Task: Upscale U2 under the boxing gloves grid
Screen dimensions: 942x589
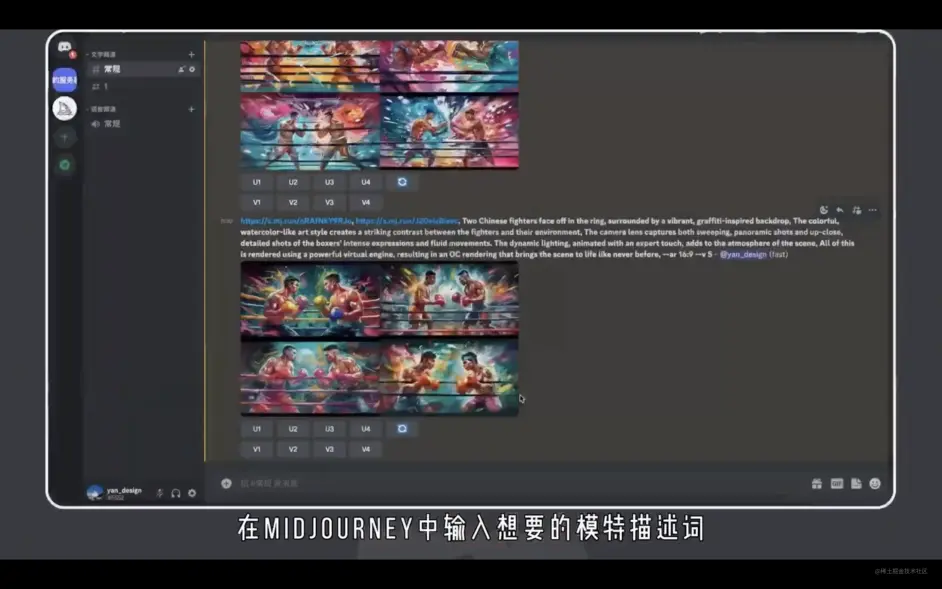Action: point(293,429)
